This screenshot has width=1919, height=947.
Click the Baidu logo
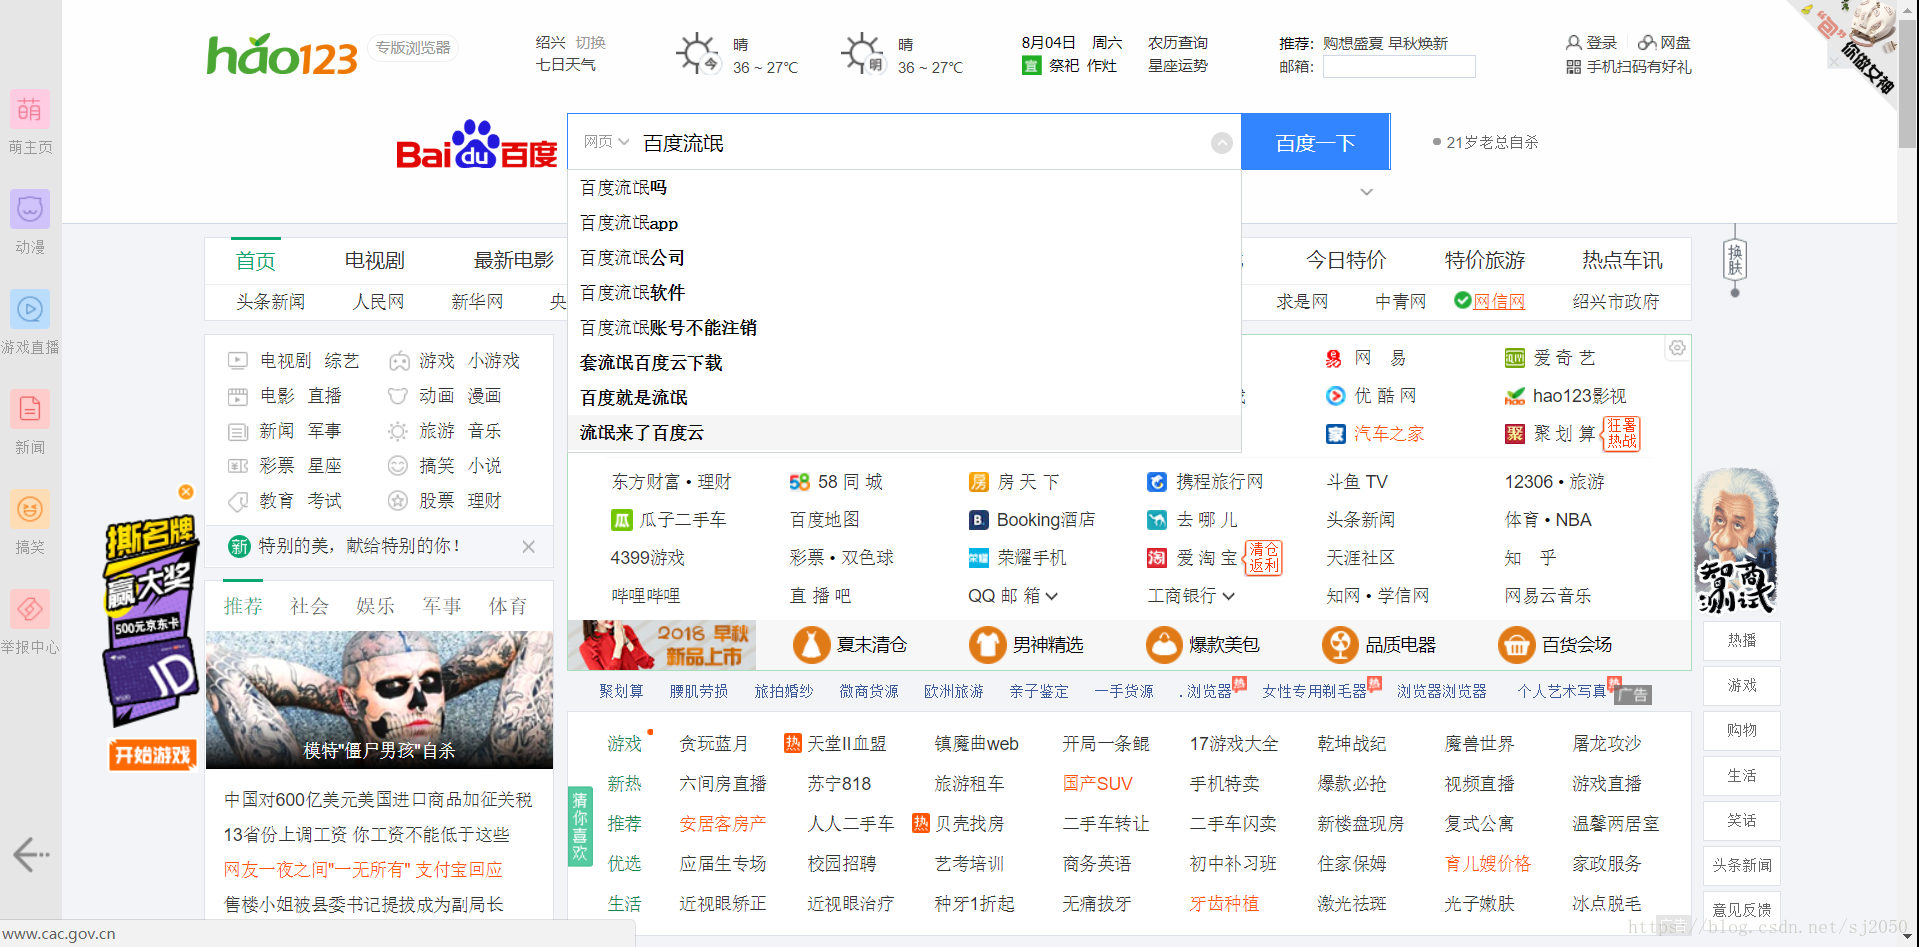(x=476, y=146)
